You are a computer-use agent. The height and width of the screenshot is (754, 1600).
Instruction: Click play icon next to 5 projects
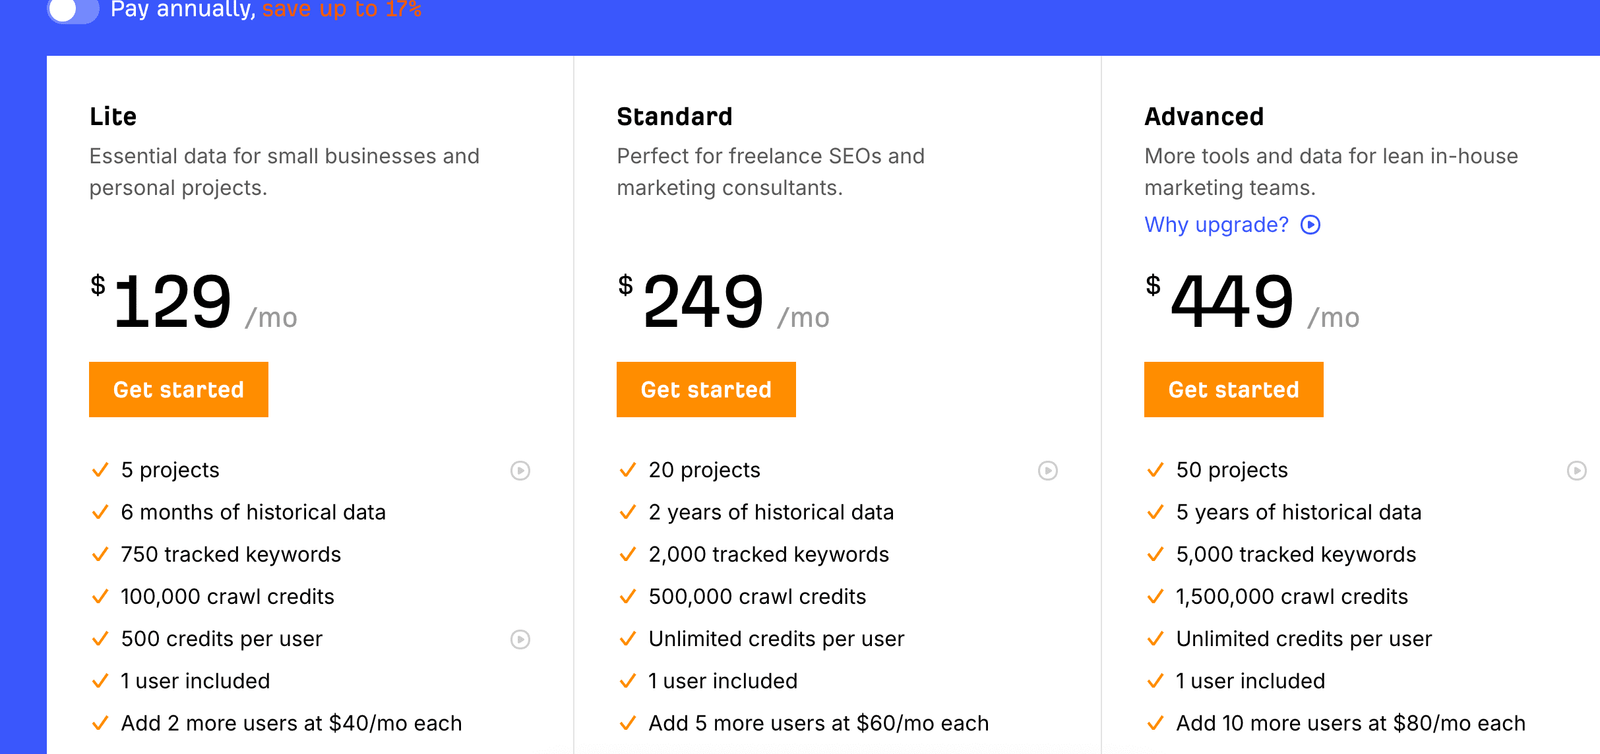point(520,471)
